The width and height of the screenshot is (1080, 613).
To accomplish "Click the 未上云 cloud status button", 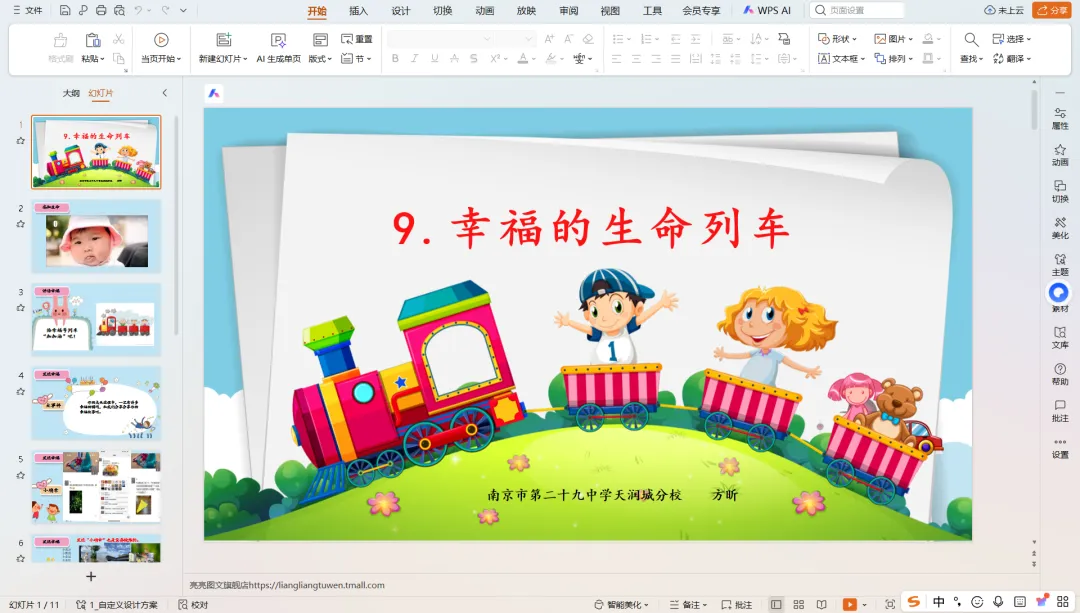I will (x=1004, y=10).
